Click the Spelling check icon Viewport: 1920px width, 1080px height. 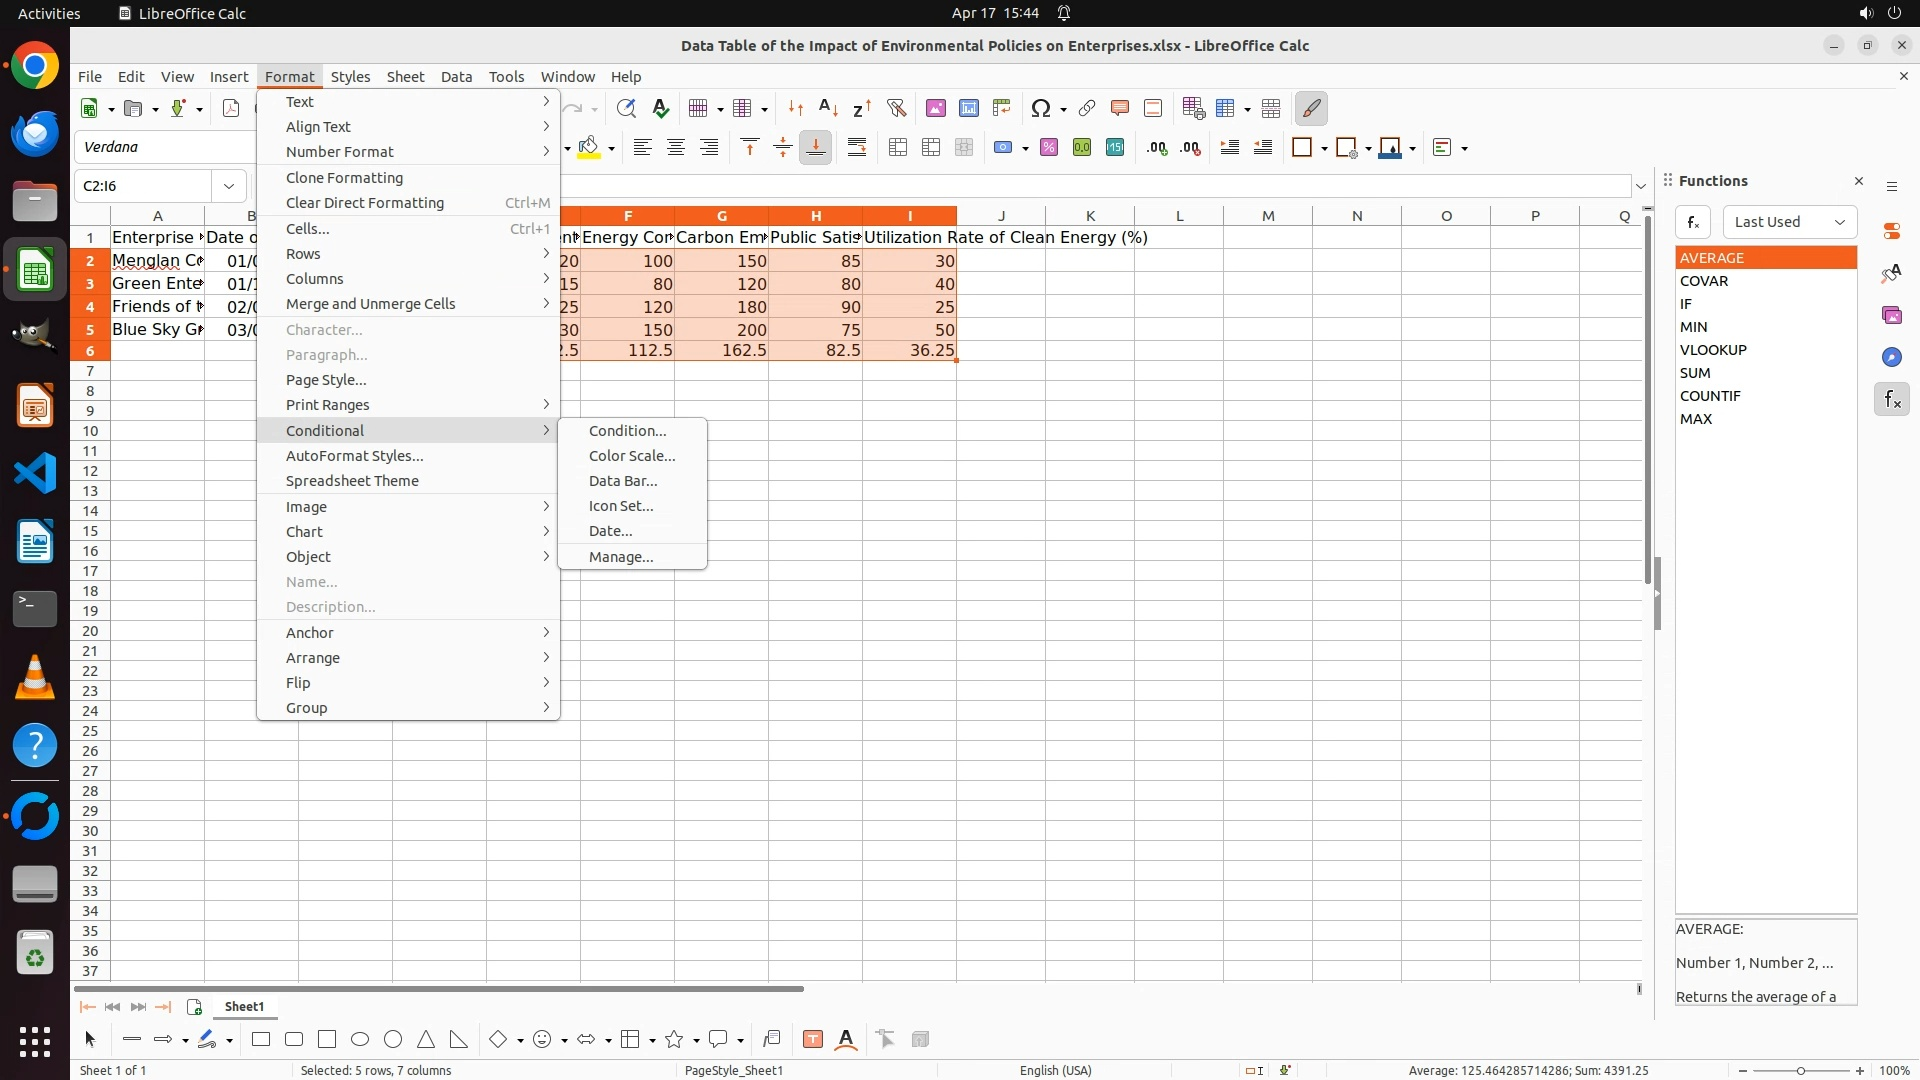tap(660, 108)
